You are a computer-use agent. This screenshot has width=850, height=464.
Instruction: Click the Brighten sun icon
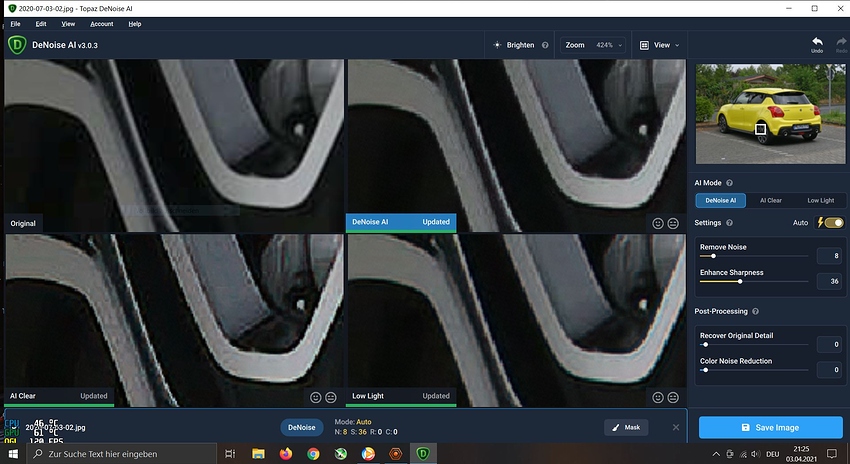(497, 45)
